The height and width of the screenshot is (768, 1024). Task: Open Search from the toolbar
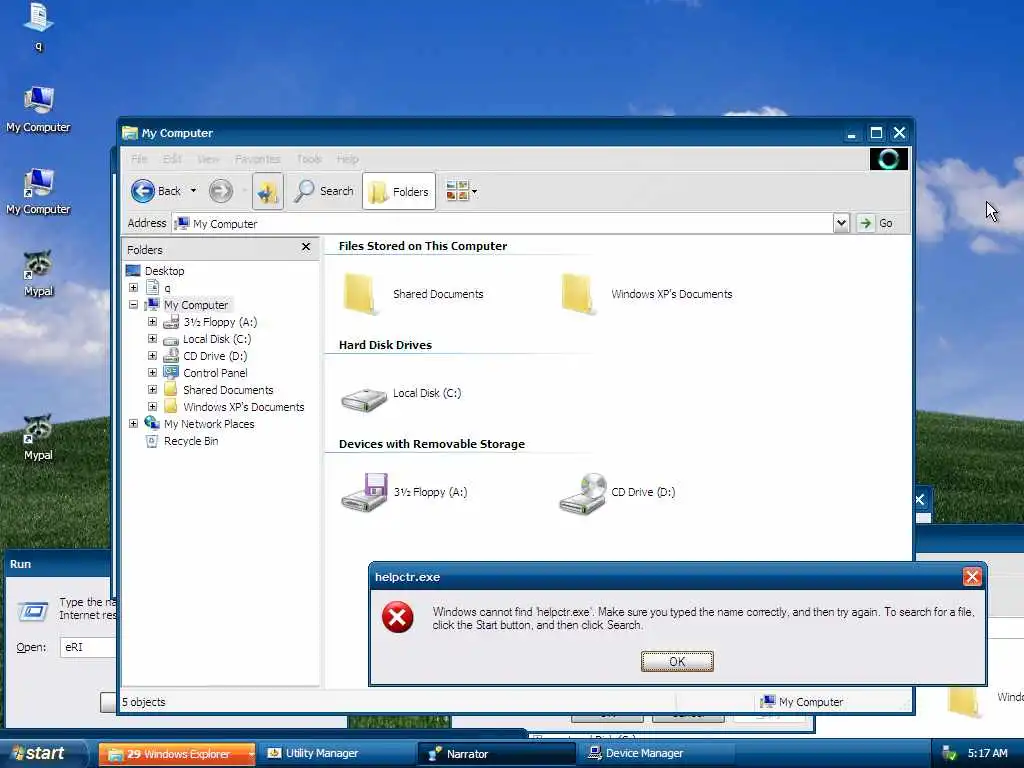tap(324, 191)
